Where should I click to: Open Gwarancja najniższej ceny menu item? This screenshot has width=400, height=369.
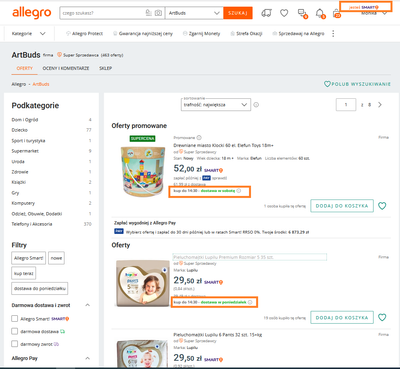coord(143,33)
